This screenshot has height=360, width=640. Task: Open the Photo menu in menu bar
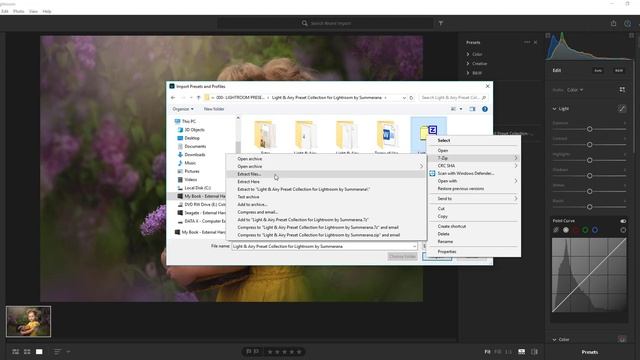(x=19, y=11)
